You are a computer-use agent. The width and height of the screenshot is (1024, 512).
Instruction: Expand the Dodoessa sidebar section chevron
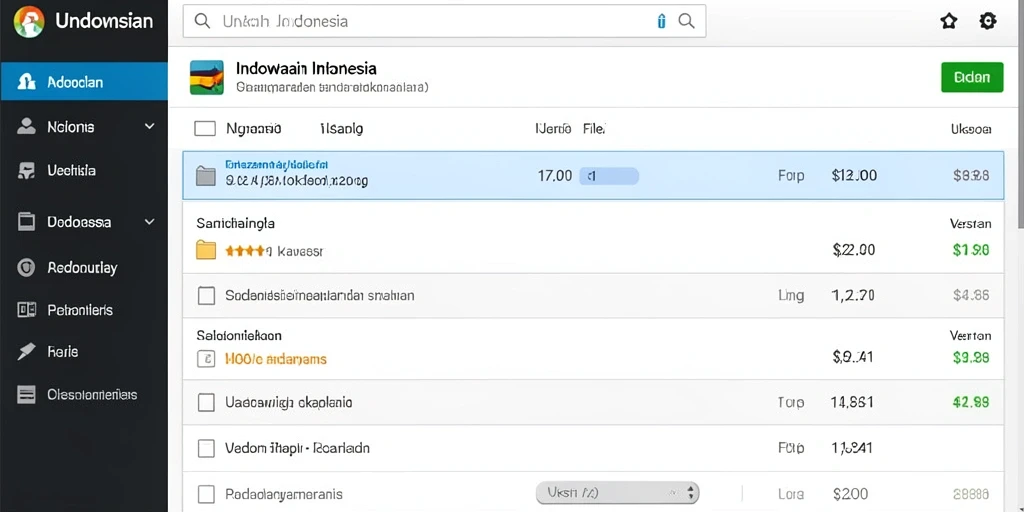(x=150, y=222)
